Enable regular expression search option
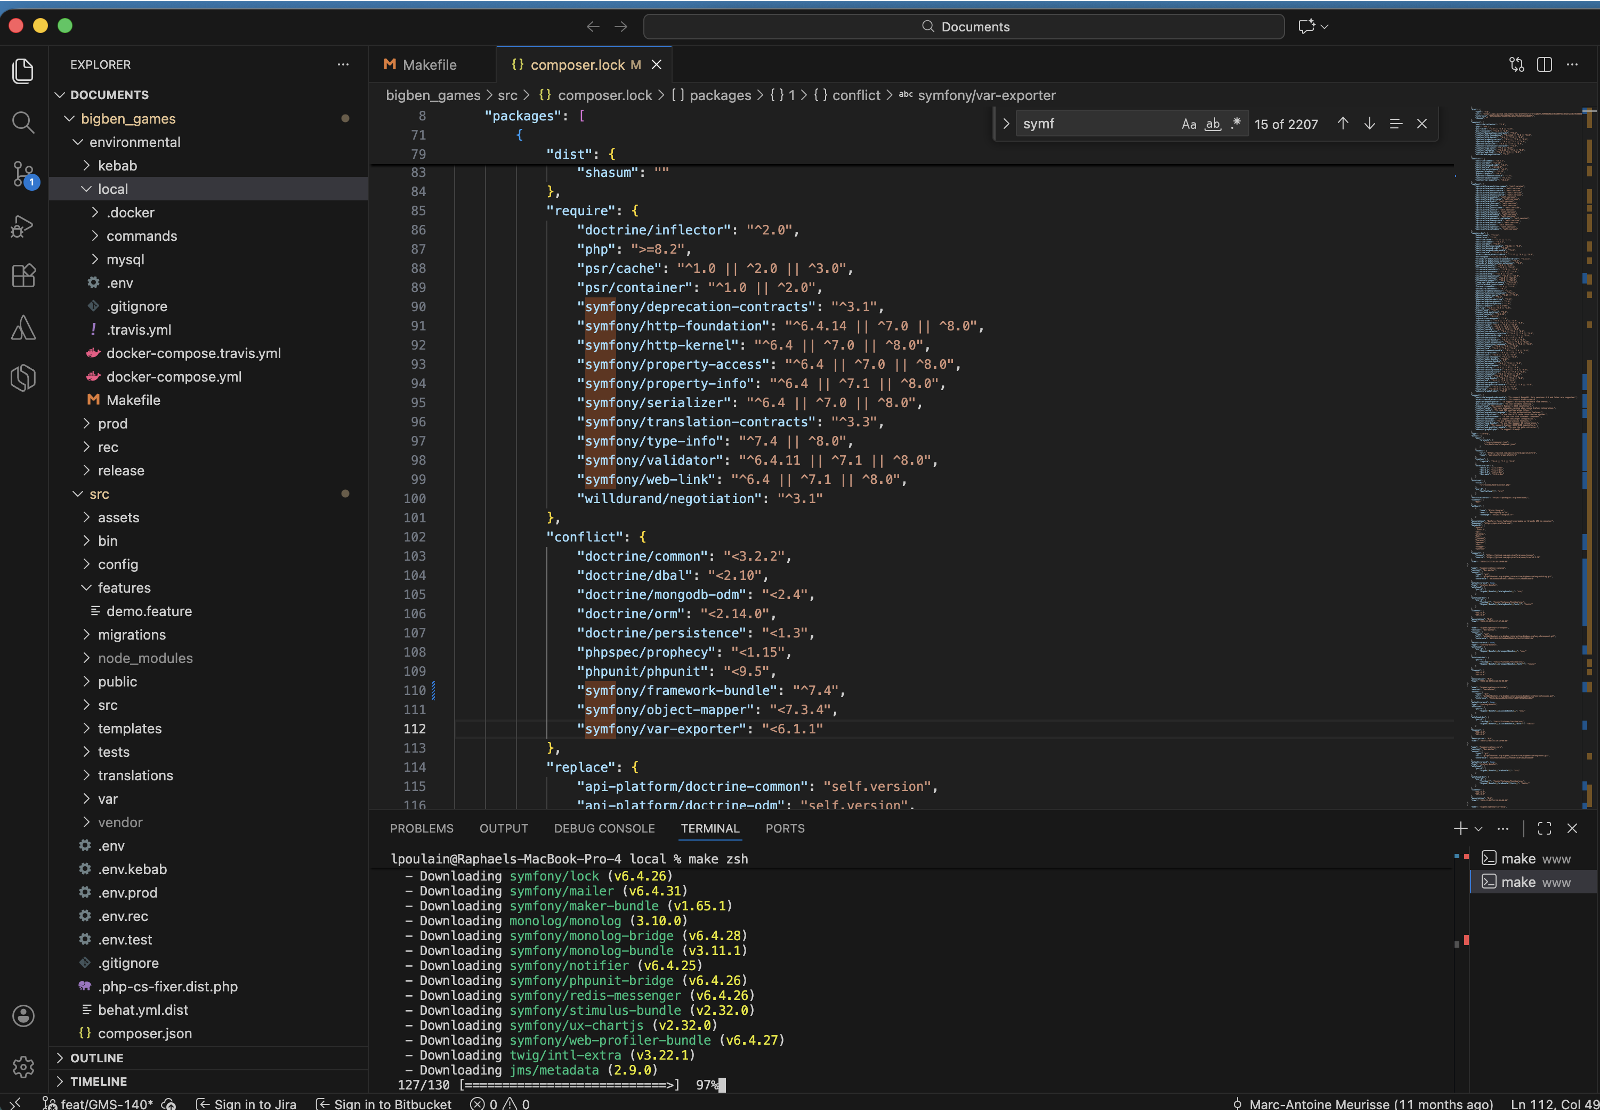The image size is (1600, 1110). 1236,124
